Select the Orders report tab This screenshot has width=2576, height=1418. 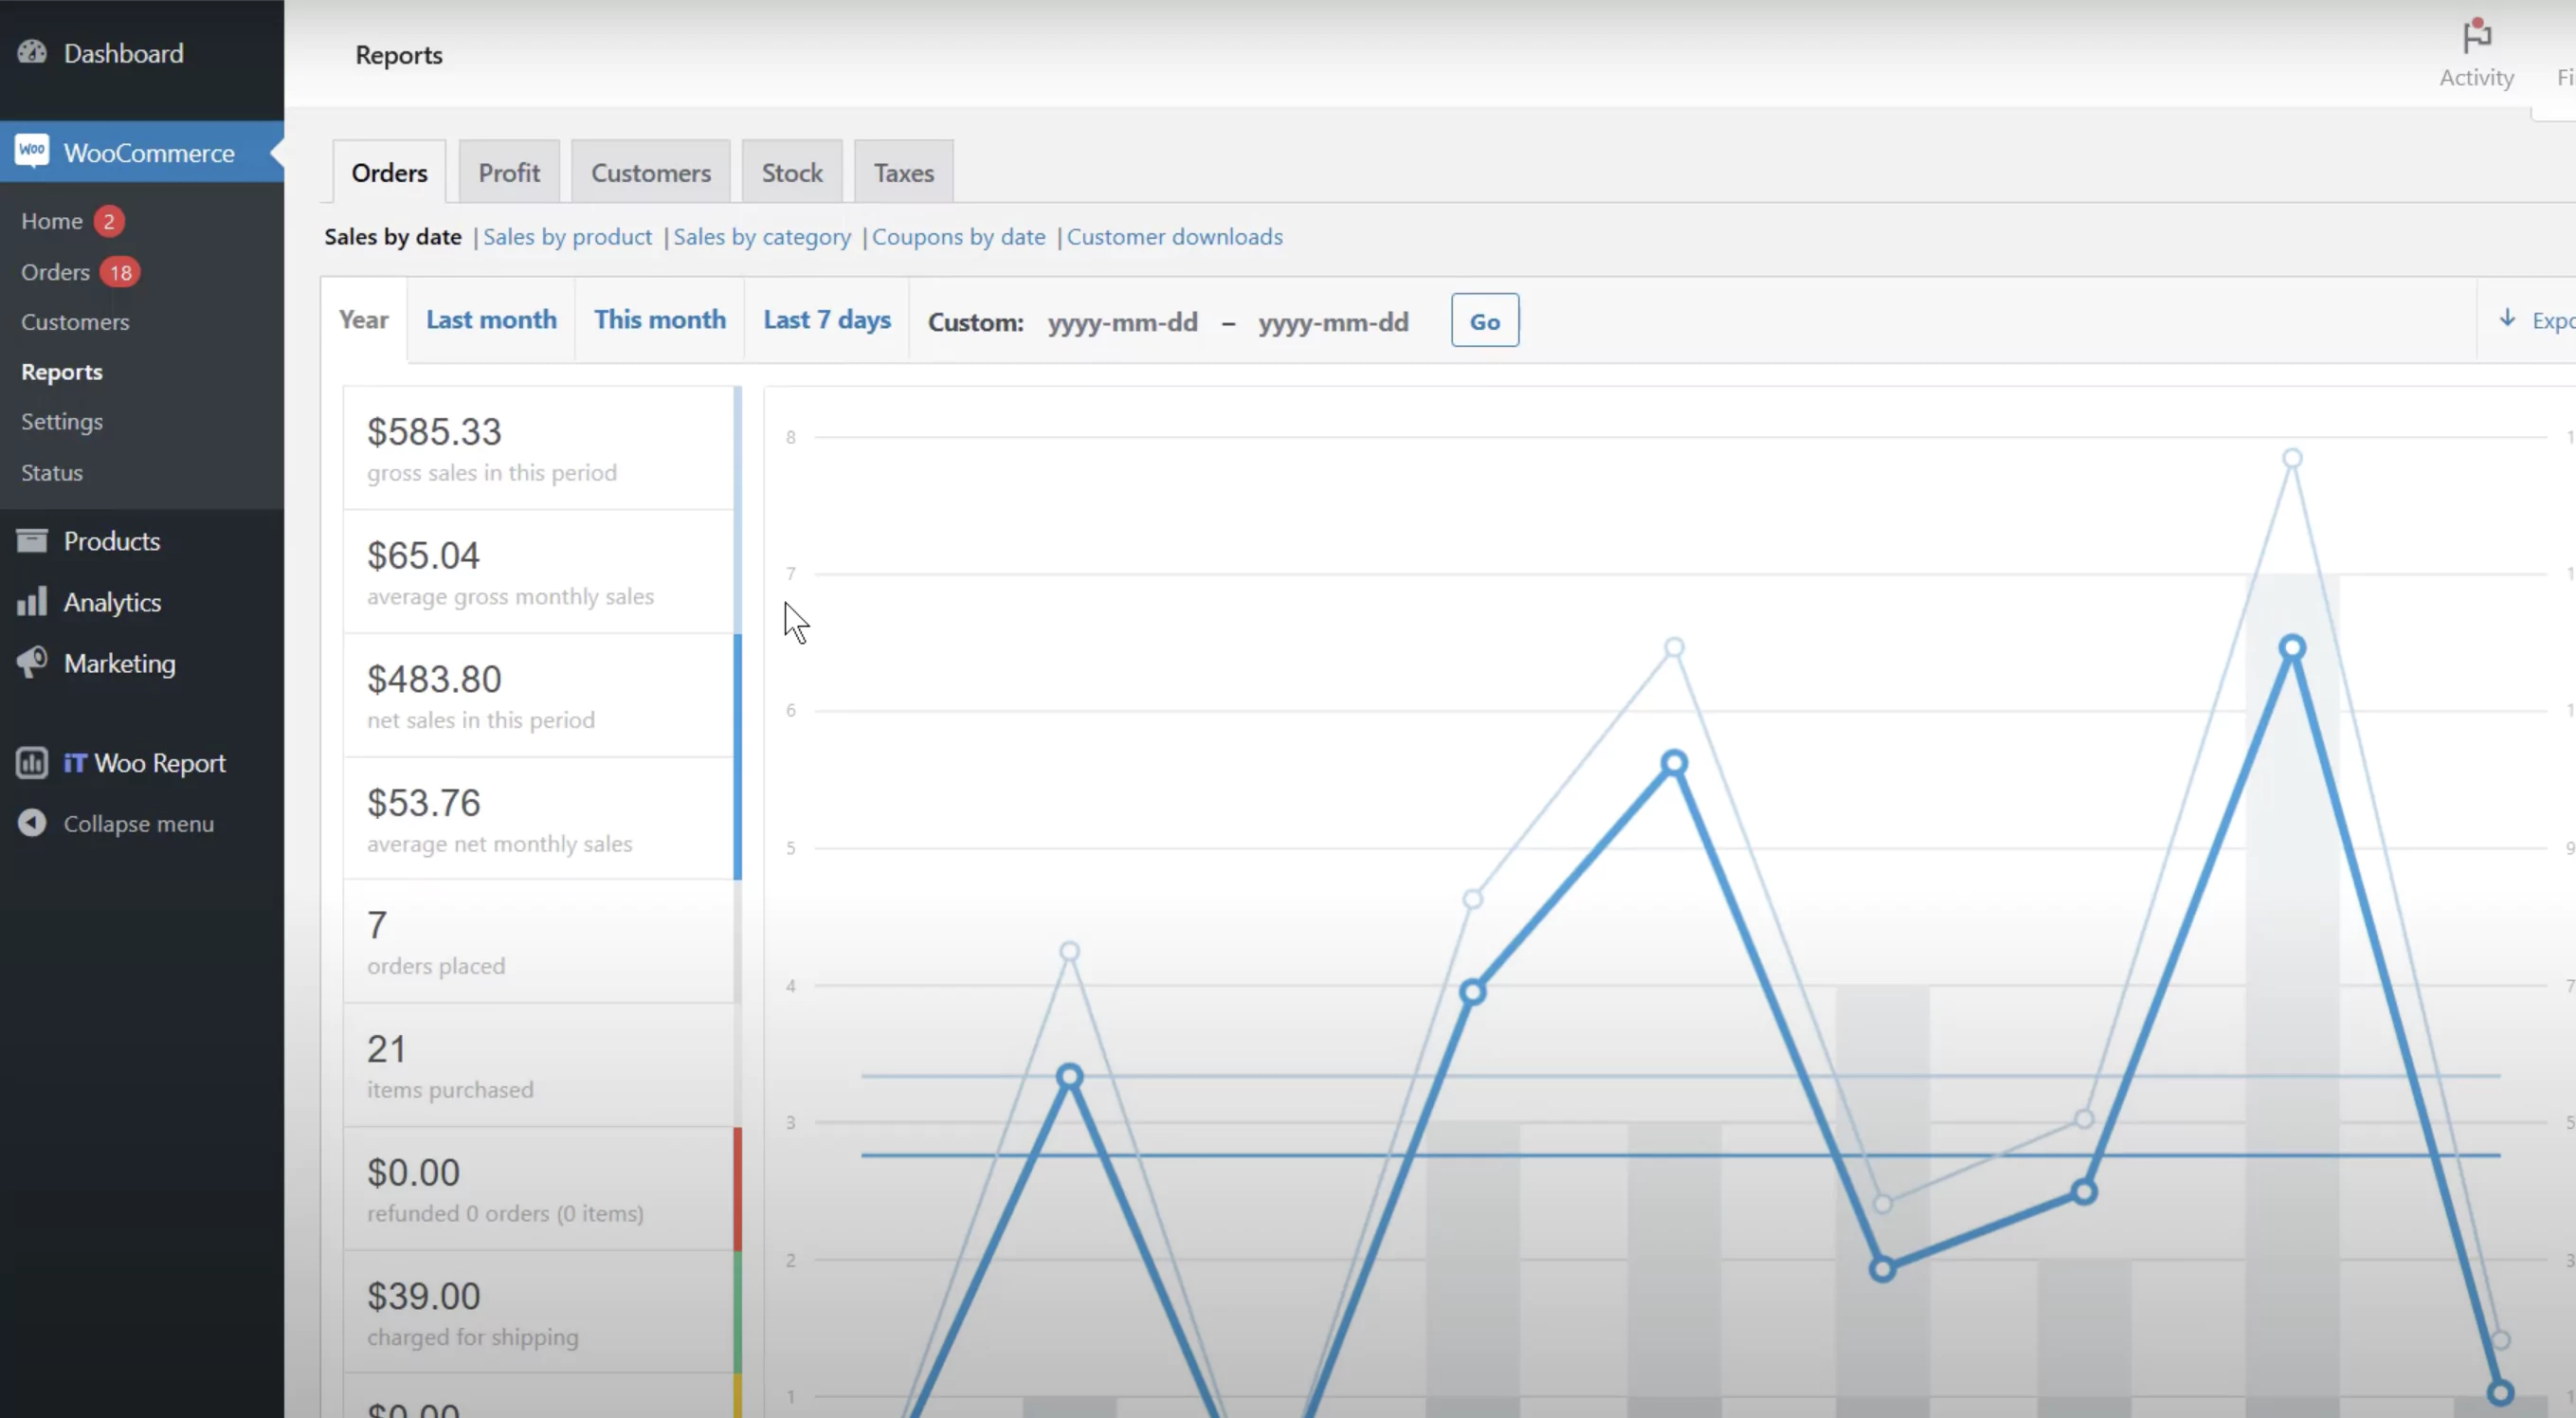pos(389,172)
